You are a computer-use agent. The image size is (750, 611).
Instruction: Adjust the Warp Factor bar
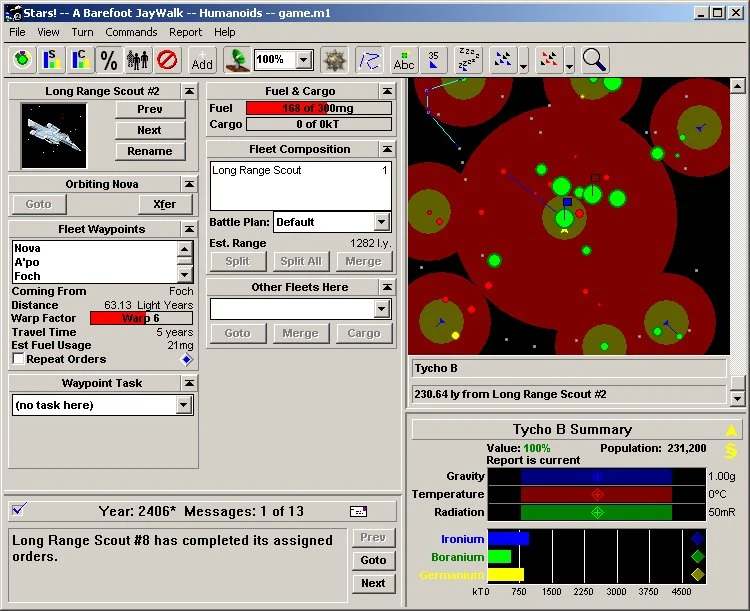pyautogui.click(x=142, y=318)
